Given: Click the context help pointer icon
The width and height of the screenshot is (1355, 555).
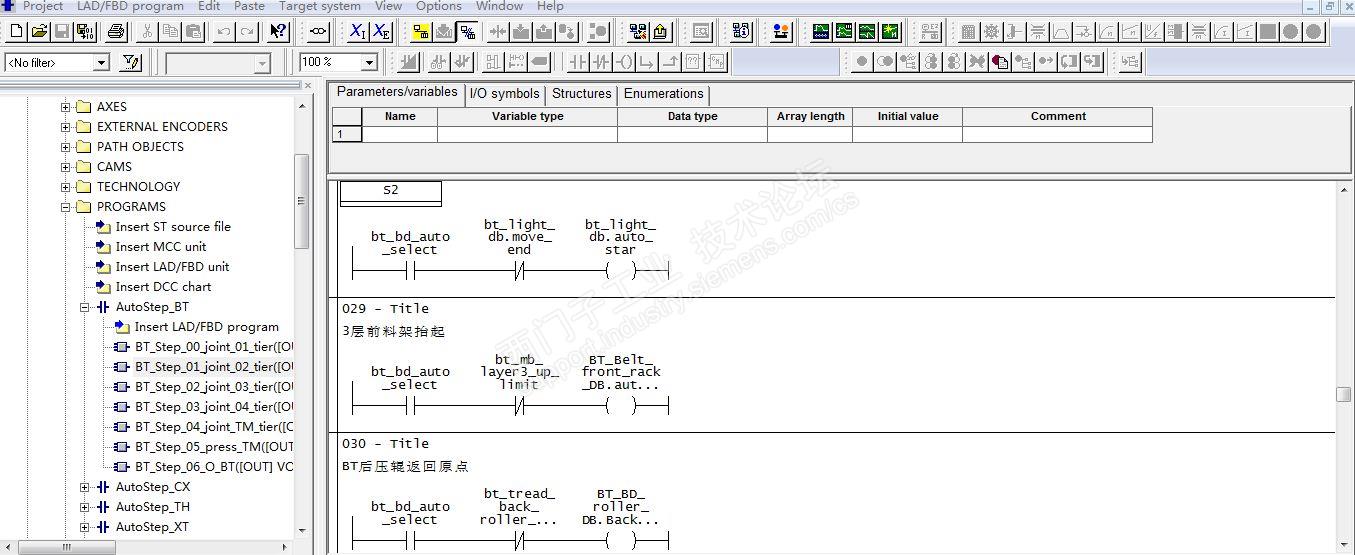Looking at the screenshot, I should tap(278, 32).
